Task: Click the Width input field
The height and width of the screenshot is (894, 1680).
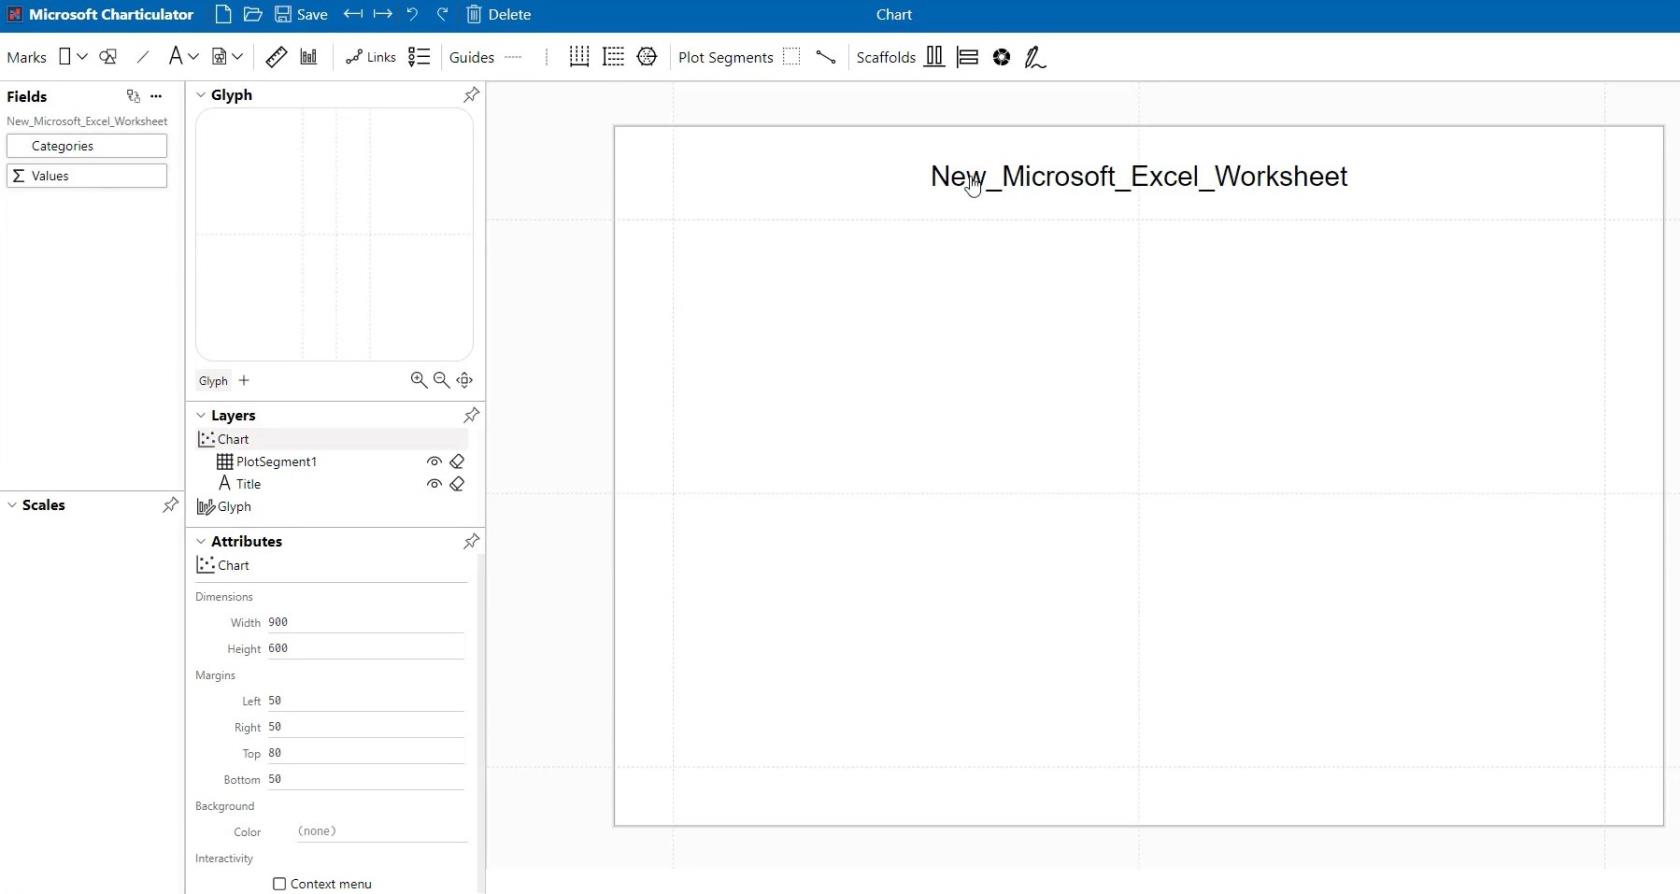Action: [x=365, y=622]
